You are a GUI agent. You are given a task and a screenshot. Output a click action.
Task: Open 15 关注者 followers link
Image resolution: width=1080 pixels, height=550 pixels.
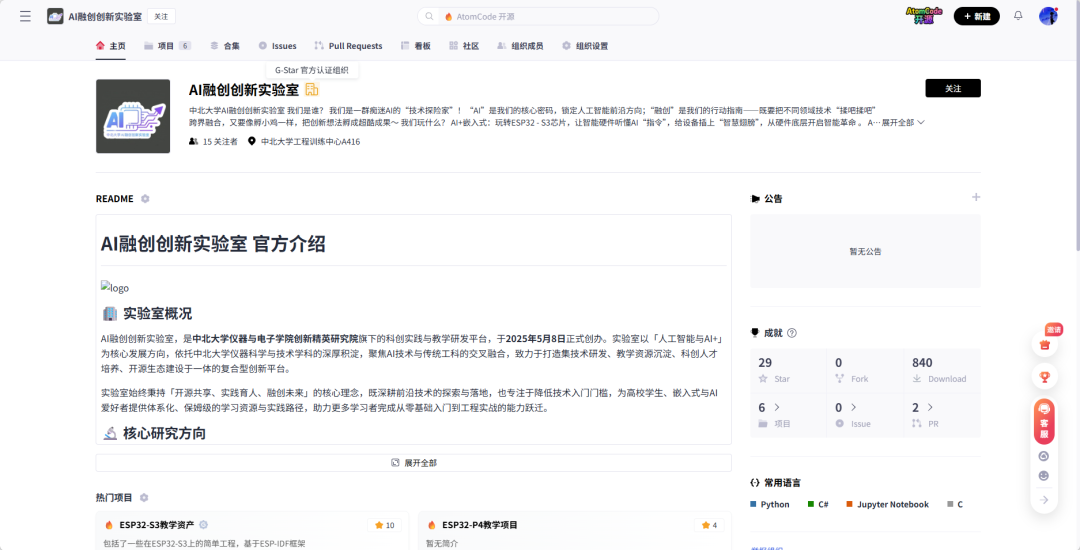click(x=214, y=142)
